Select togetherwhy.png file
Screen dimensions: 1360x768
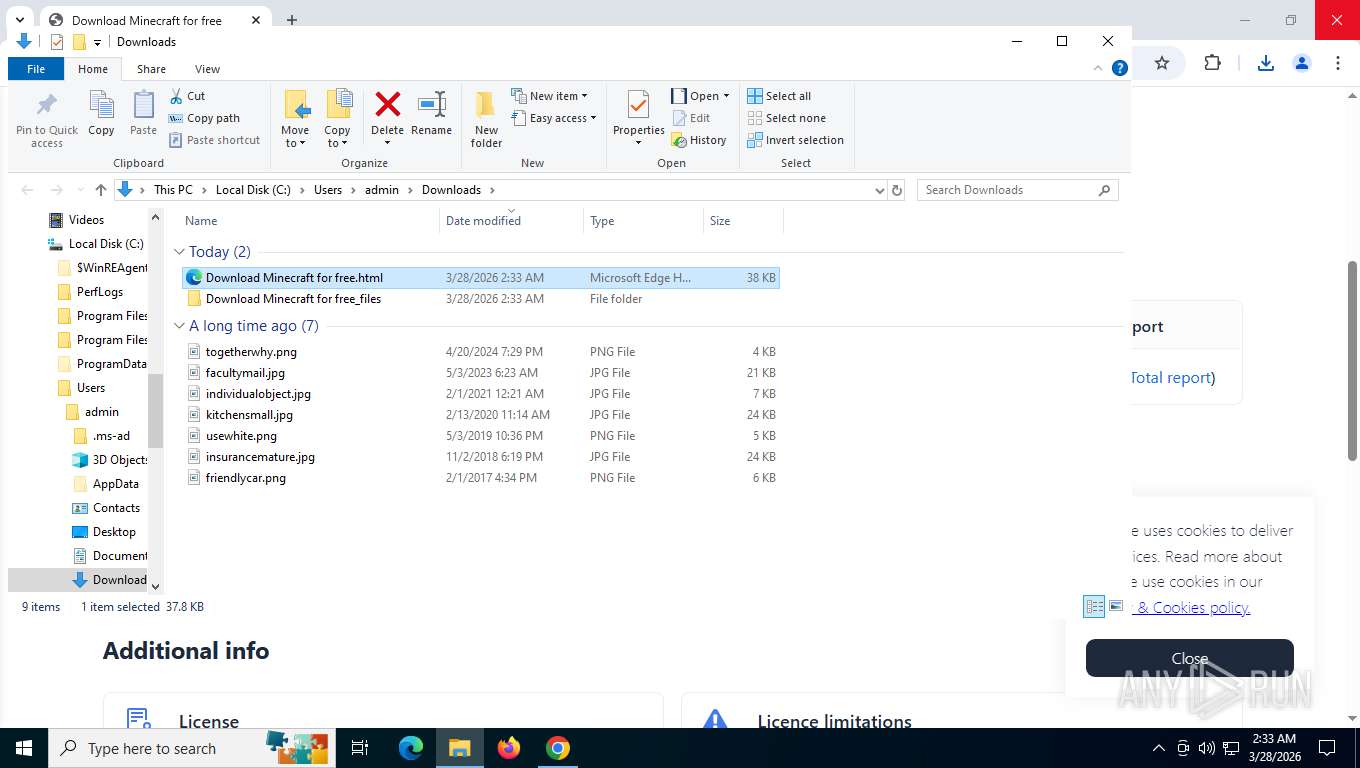pyautogui.click(x=251, y=352)
